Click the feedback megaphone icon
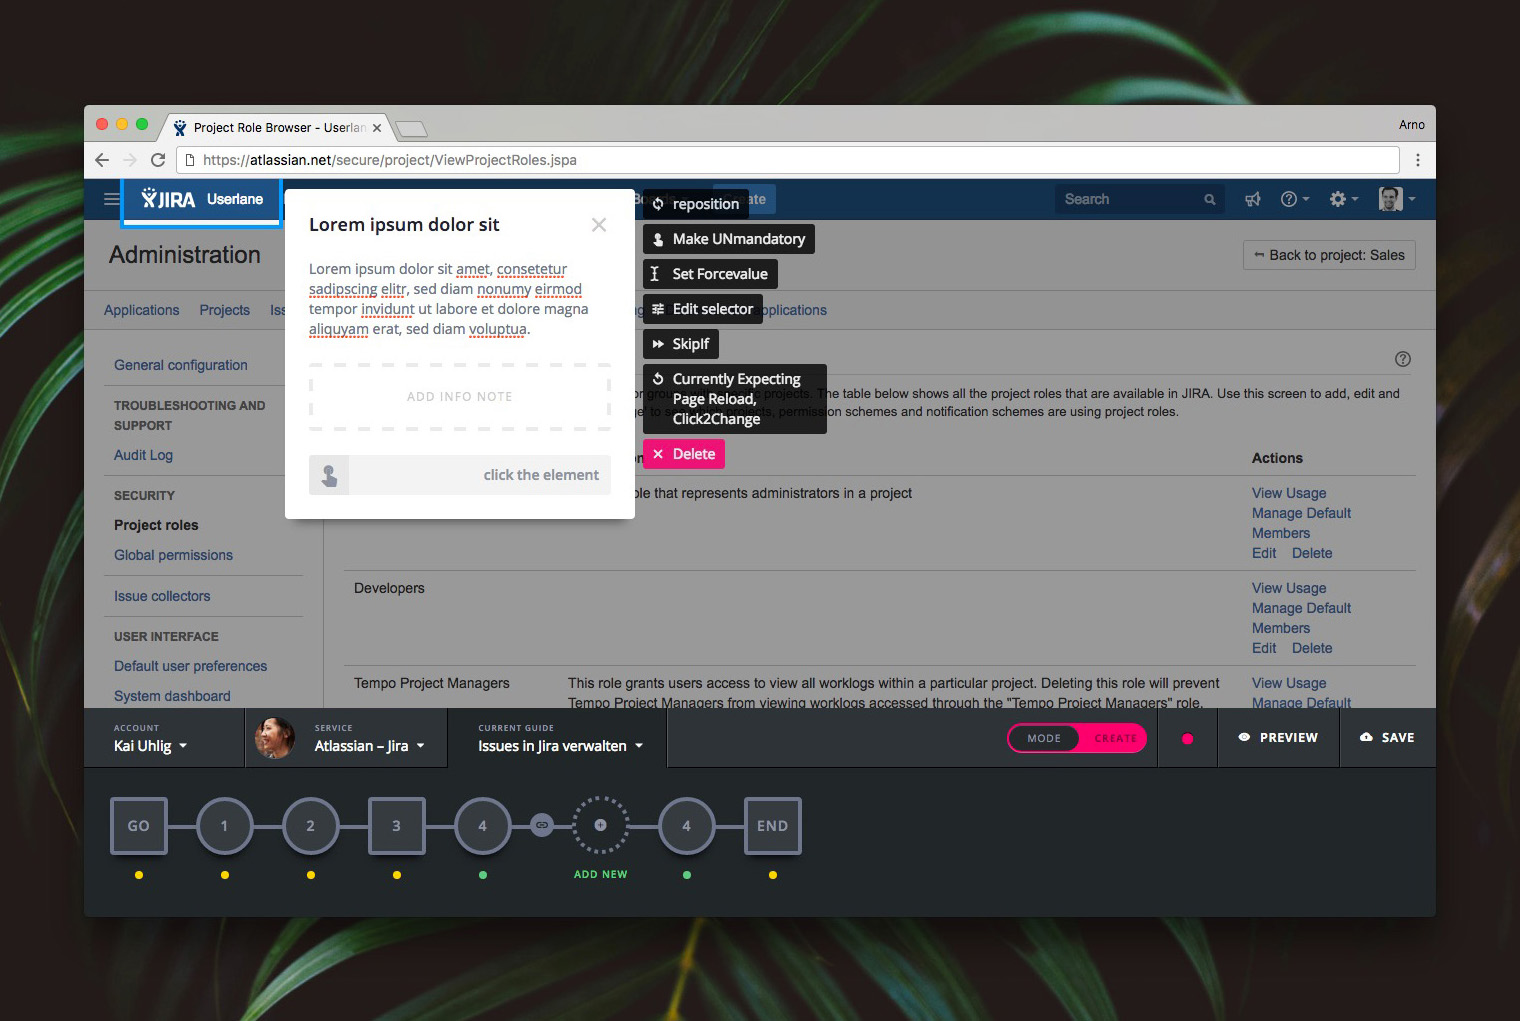Image resolution: width=1520 pixels, height=1021 pixels. (1252, 200)
